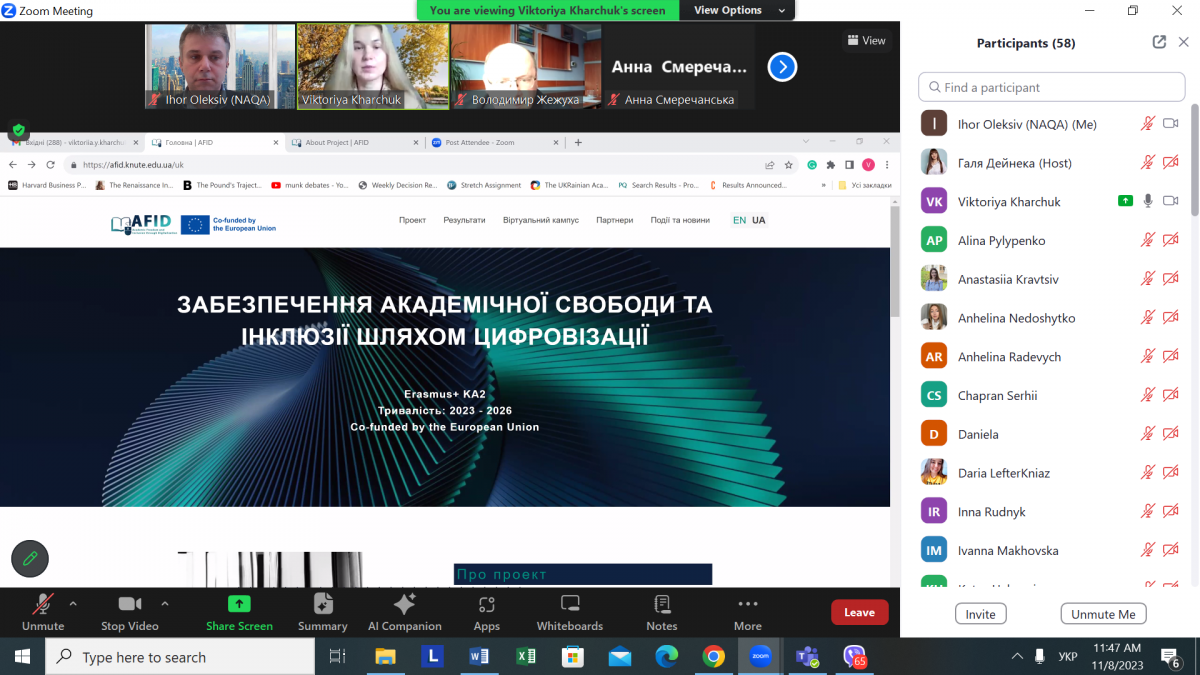This screenshot has height=675, width=1200.
Task: Select the green annotation pencil tool
Action: coord(29,559)
